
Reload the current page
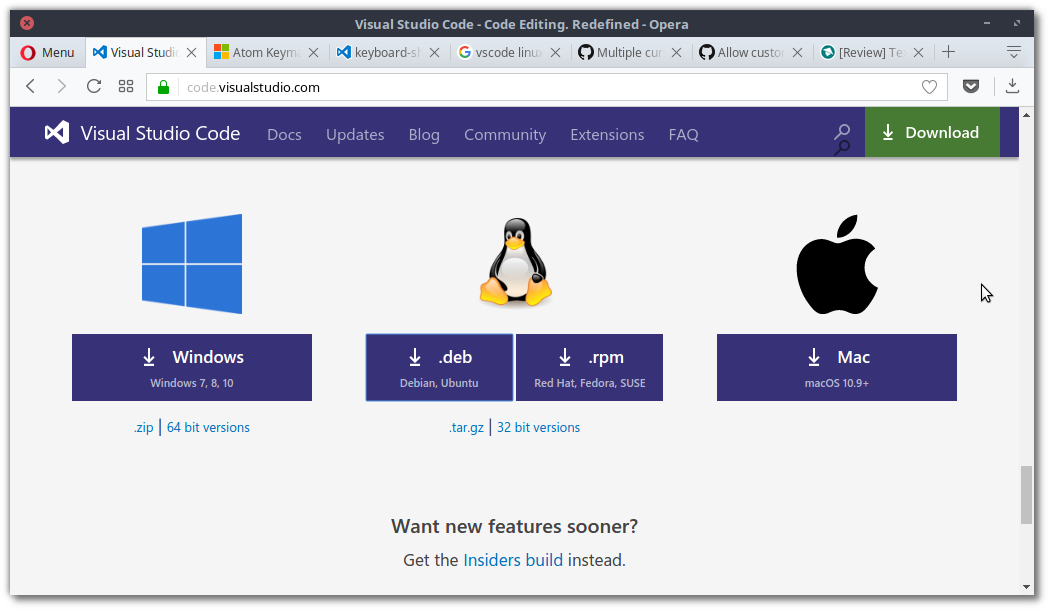click(93, 87)
